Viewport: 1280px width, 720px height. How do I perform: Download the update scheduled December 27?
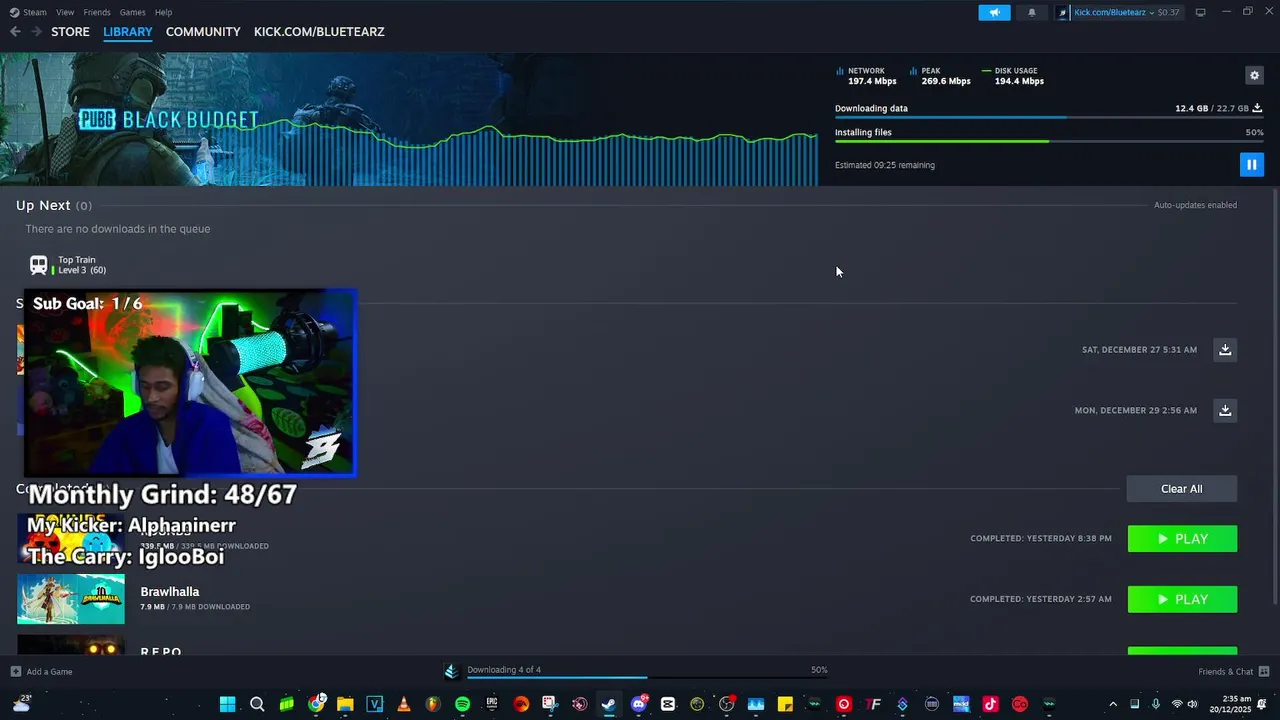(x=1225, y=349)
